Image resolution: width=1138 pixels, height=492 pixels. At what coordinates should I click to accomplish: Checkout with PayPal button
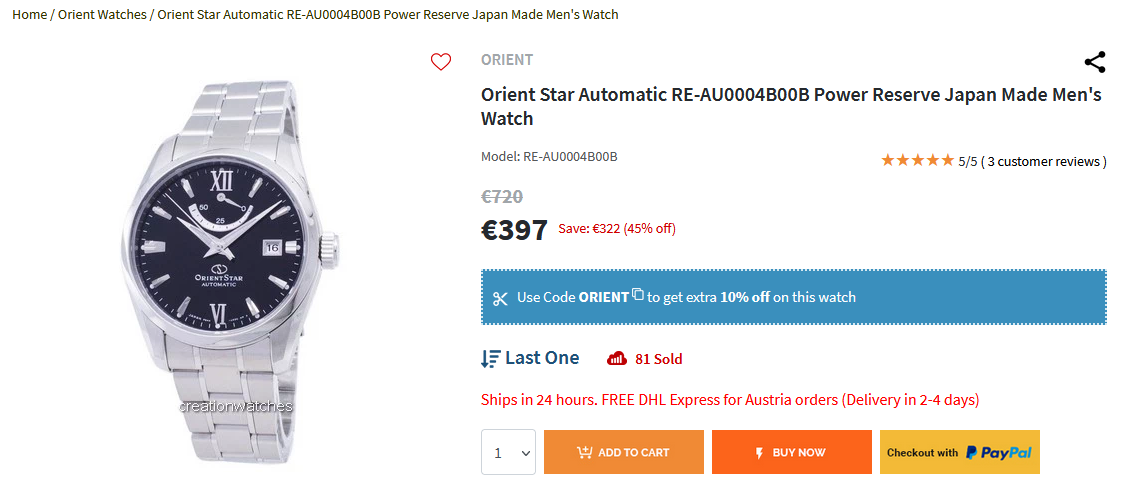click(x=960, y=452)
